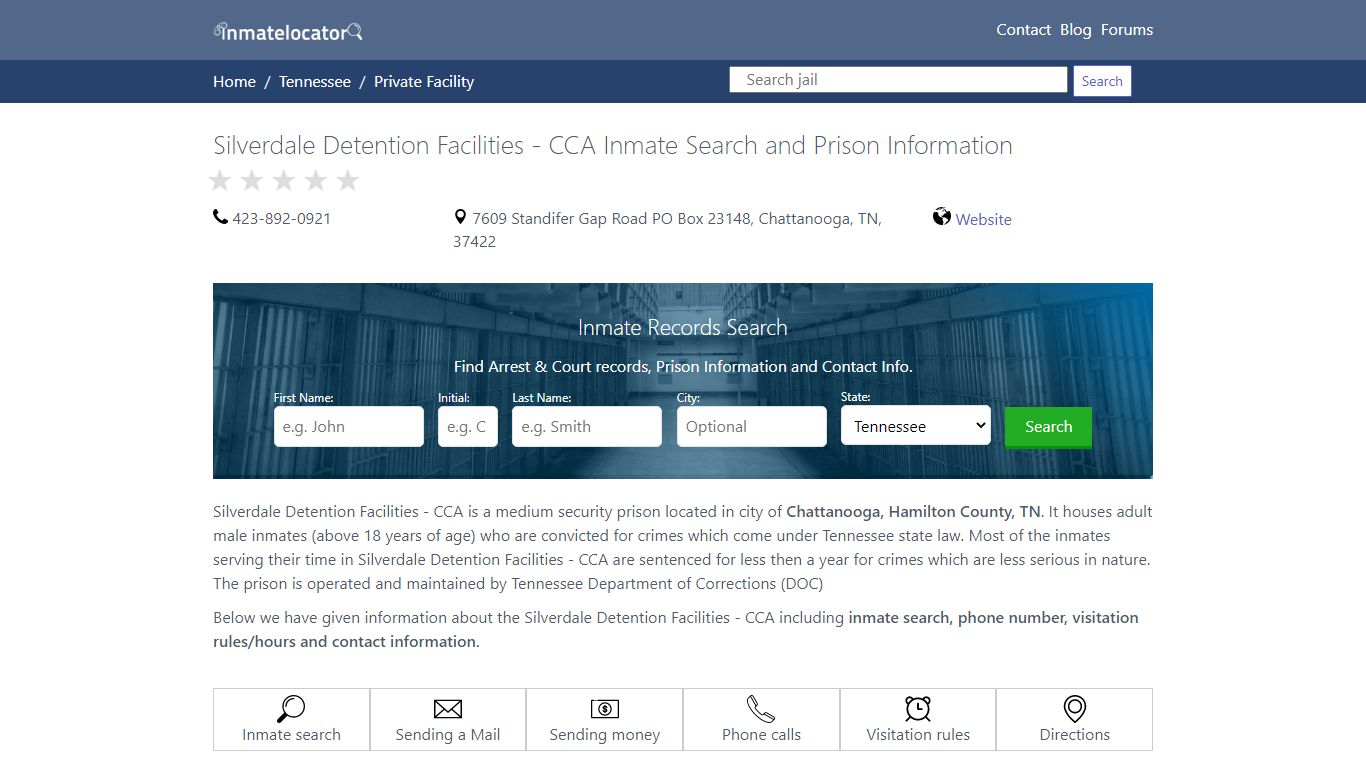The height and width of the screenshot is (768, 1366).
Task: Click the Silverdale Detention Facilities page title
Action: coord(613,146)
